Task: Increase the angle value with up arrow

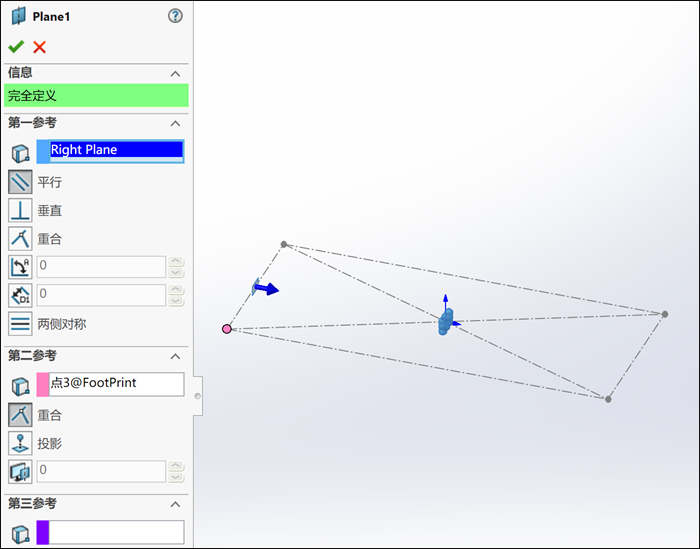Action: click(x=176, y=261)
